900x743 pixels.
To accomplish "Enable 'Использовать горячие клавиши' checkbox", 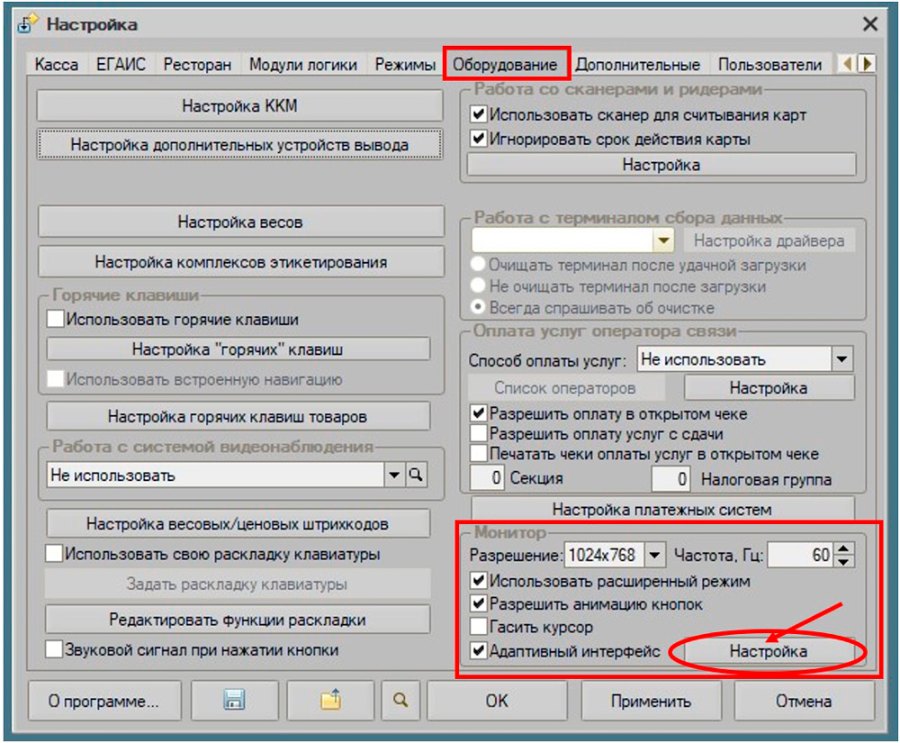I will (x=56, y=319).
